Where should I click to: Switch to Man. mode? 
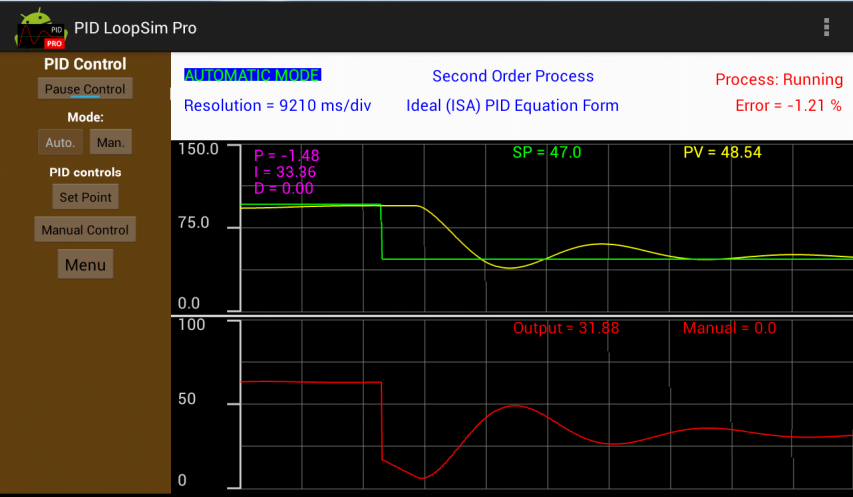coord(110,142)
